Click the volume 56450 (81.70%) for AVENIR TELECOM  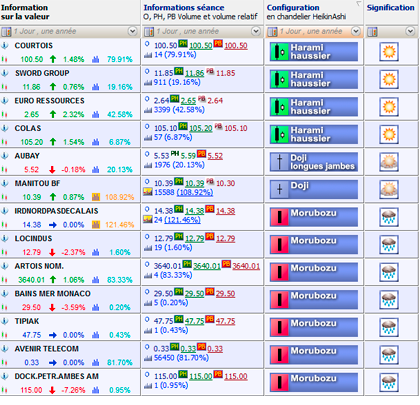click(181, 358)
